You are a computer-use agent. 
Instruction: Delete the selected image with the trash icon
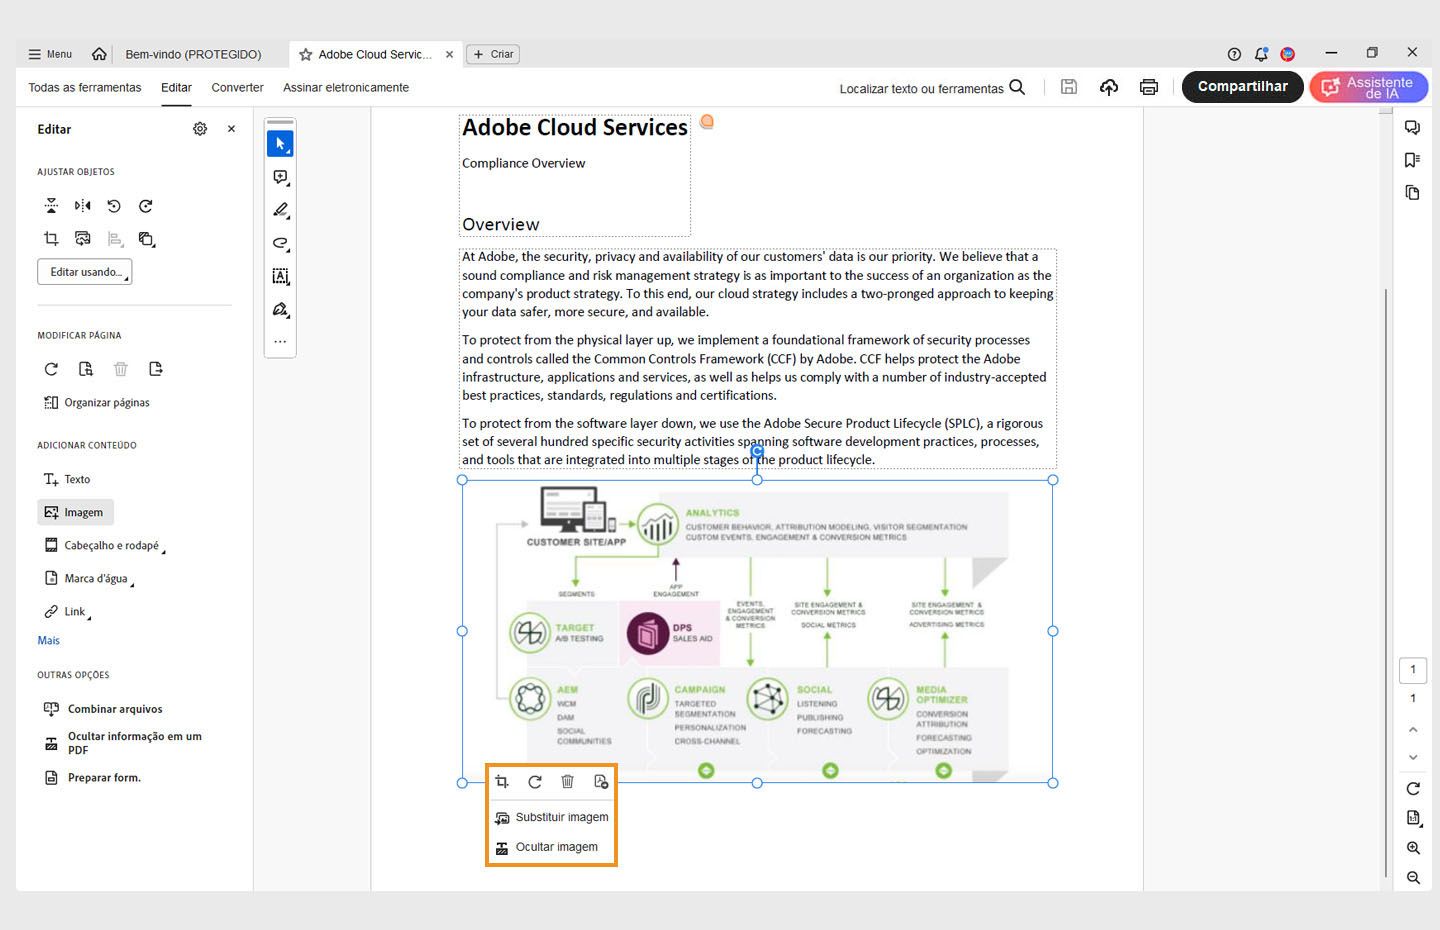[x=568, y=782]
